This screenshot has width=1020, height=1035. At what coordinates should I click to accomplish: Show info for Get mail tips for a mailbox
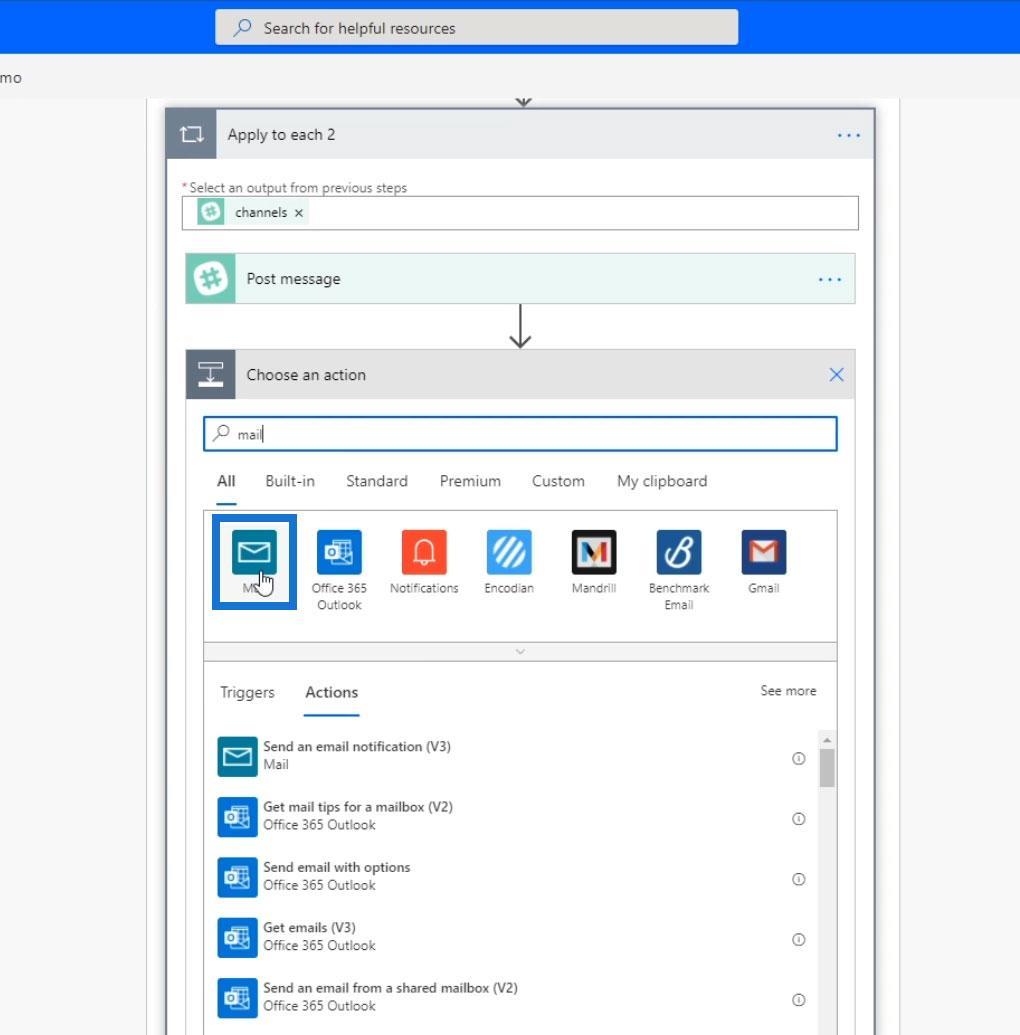click(799, 818)
